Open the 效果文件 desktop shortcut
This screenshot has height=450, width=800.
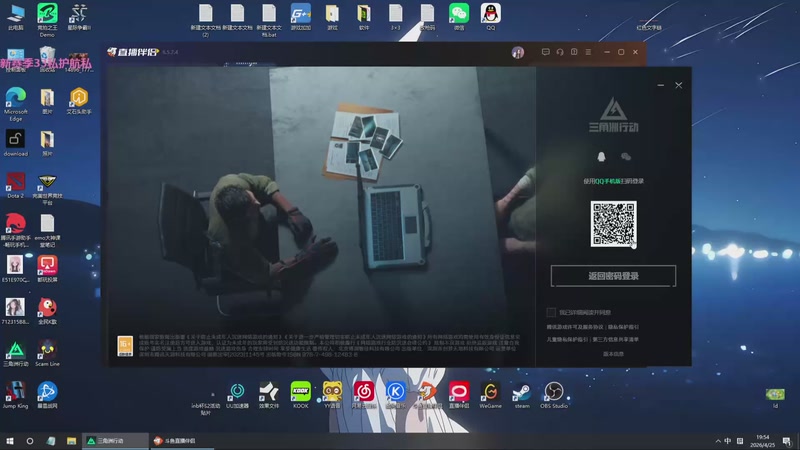tap(269, 395)
